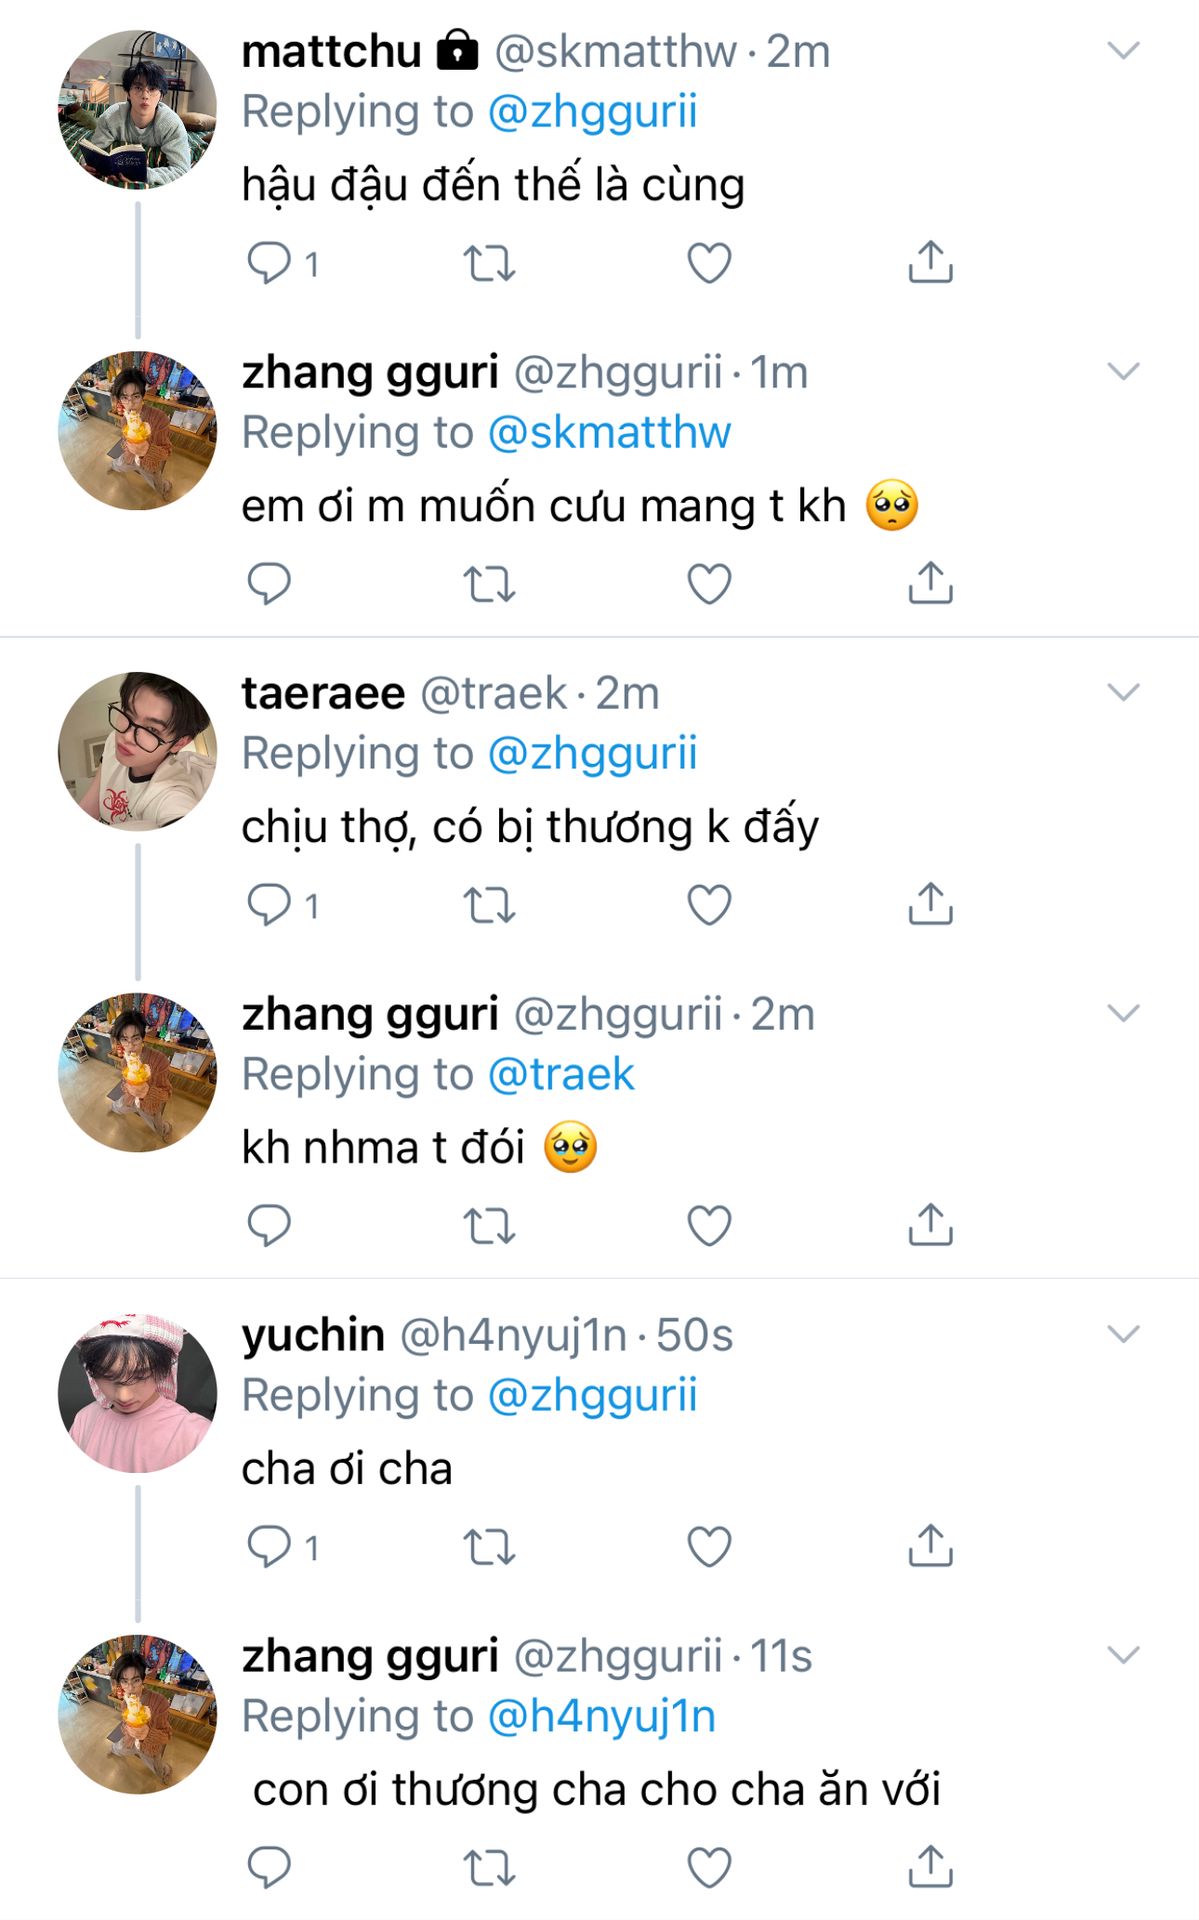Tap the @skmatthw mention link
The height and width of the screenshot is (1920, 1199).
[x=609, y=433]
